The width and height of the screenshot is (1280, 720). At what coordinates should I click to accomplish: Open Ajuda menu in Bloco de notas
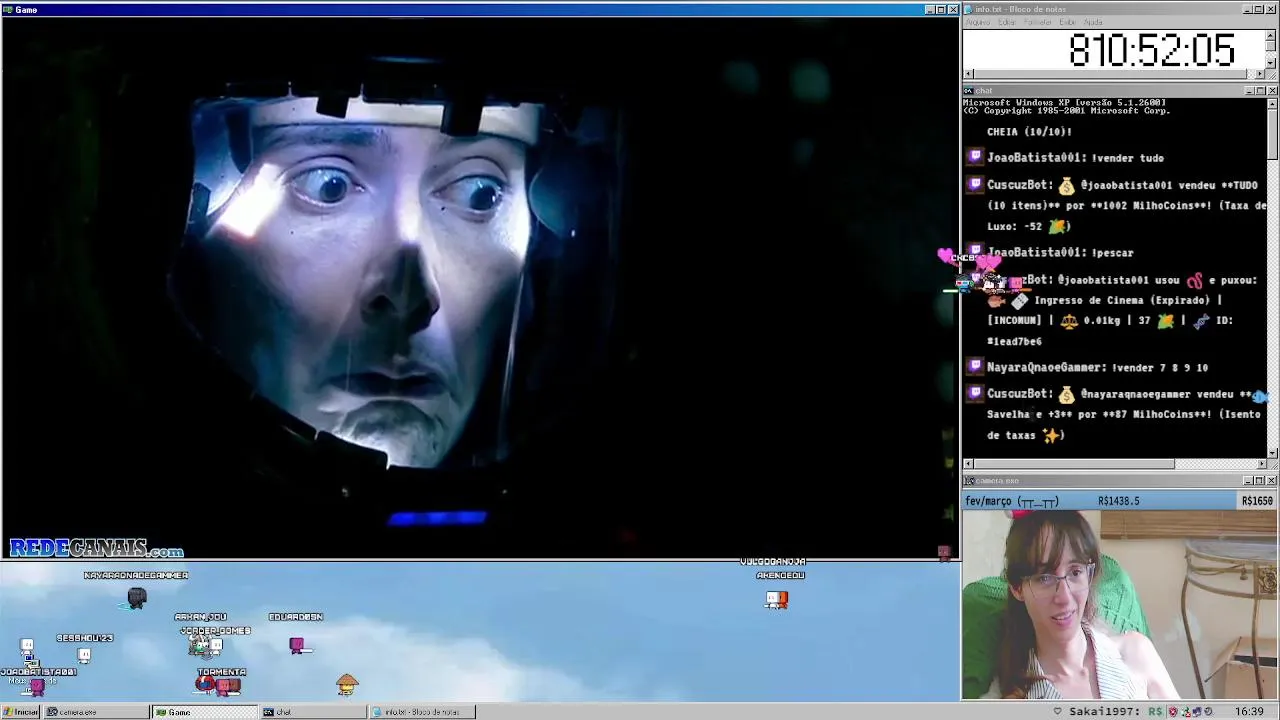tap(1094, 22)
